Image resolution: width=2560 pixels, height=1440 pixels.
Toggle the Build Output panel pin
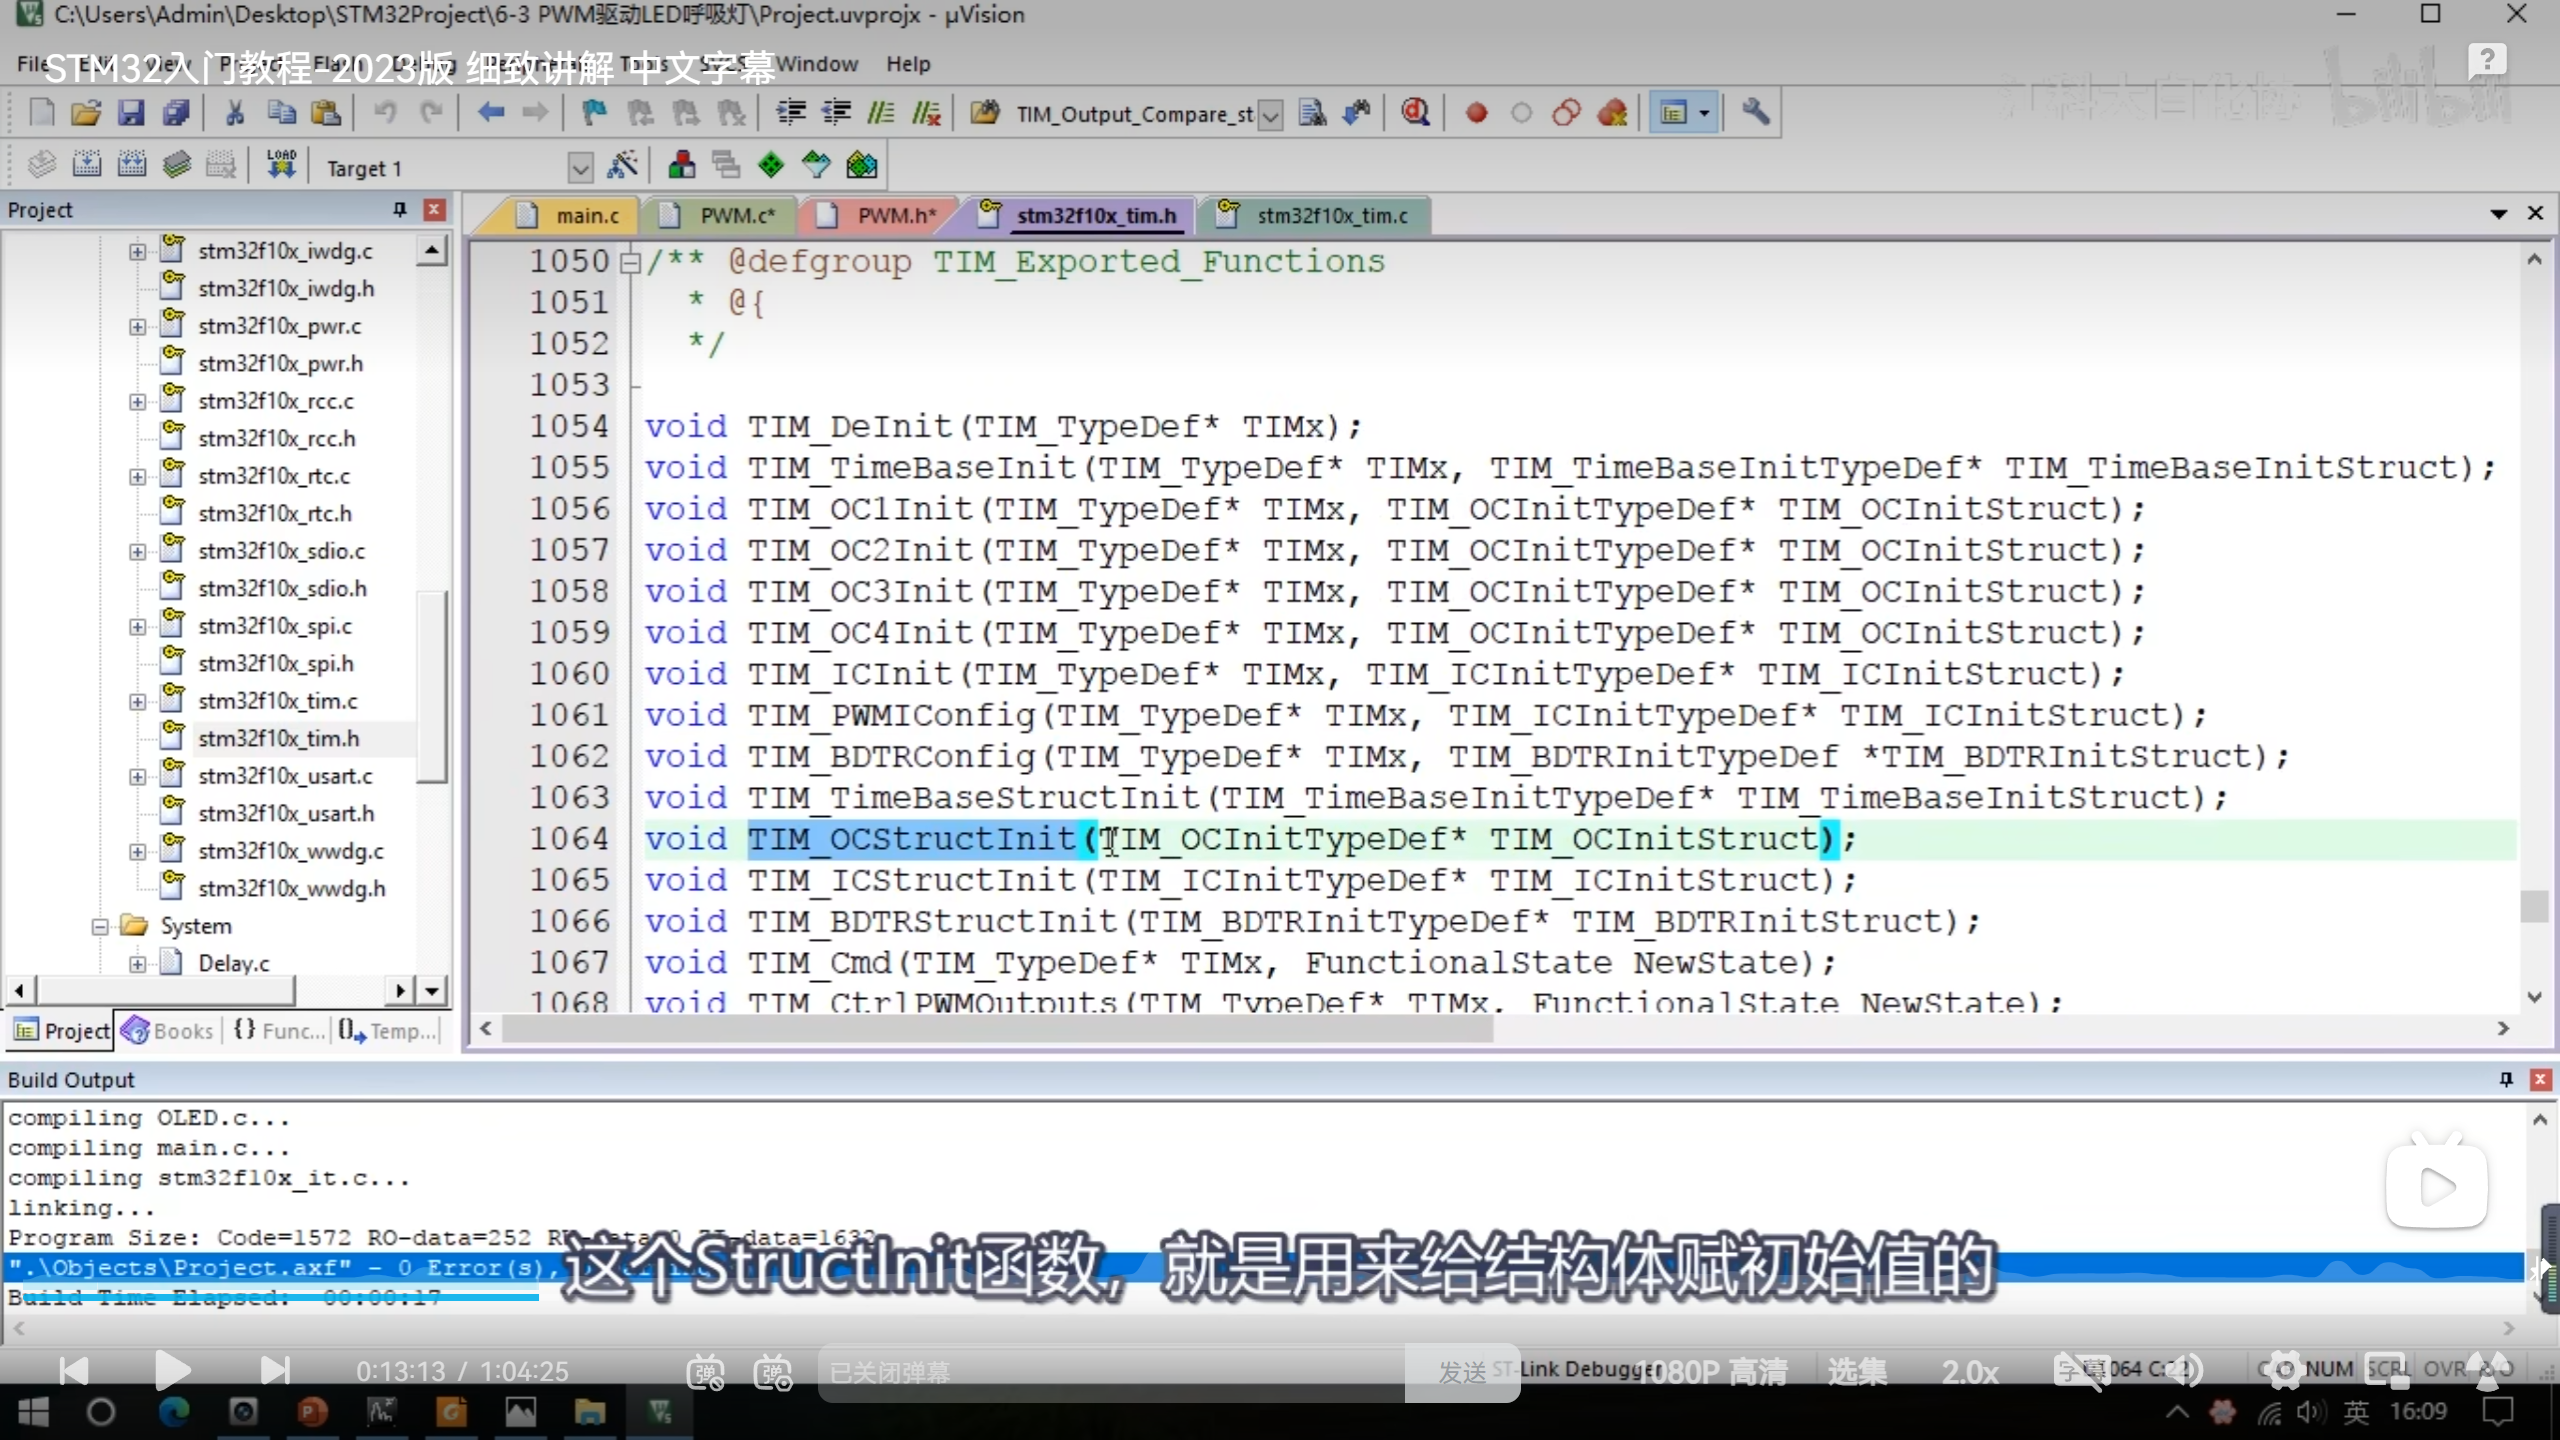pos(2506,1079)
